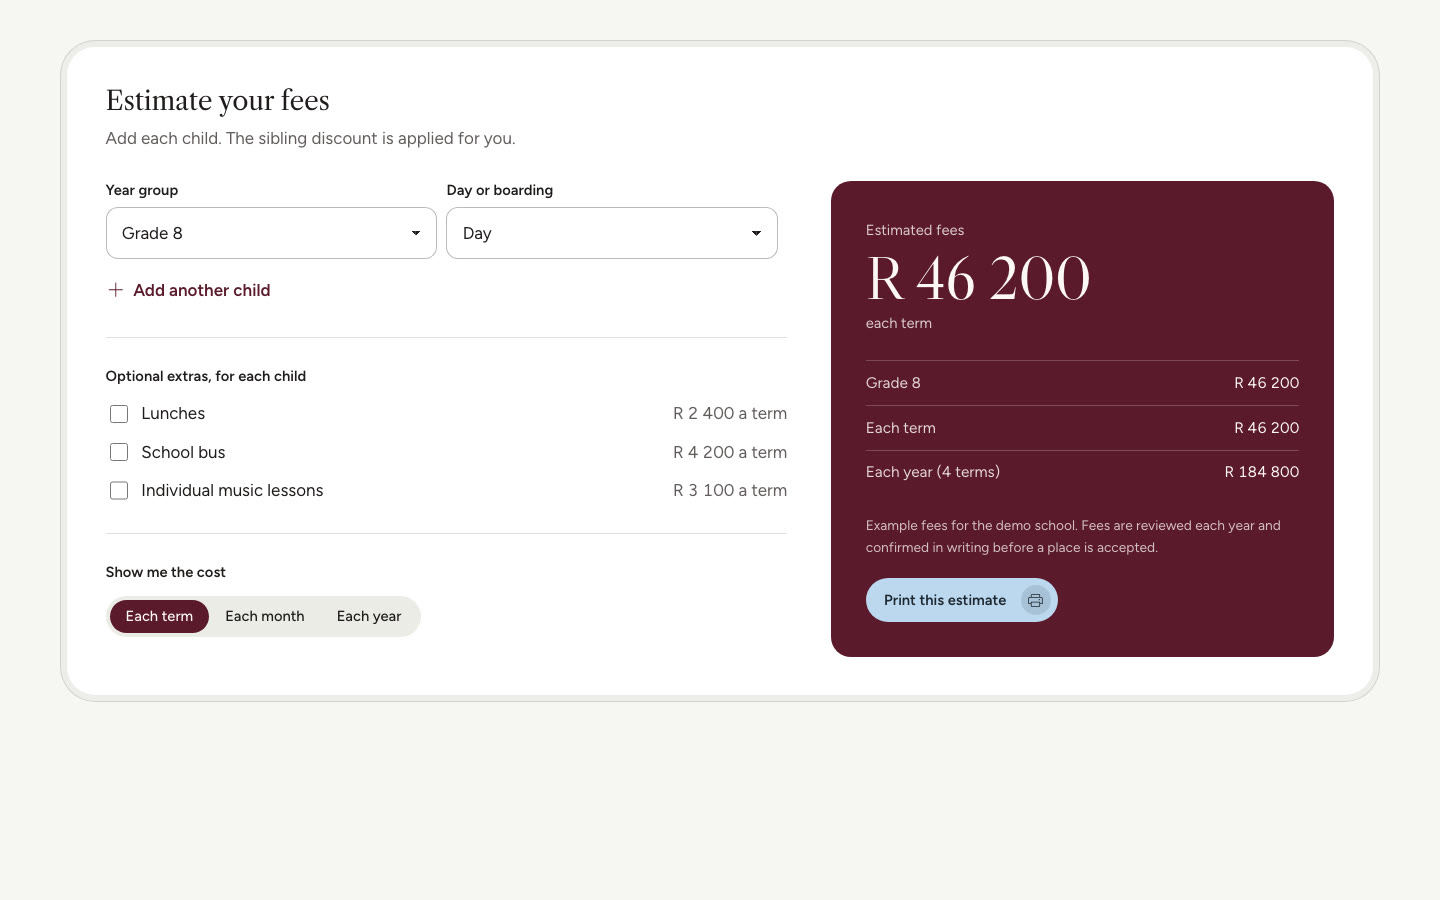Screen dimensions: 1440x900
Task: Select the R 184 800 yearly amount
Action: [x=1262, y=472]
